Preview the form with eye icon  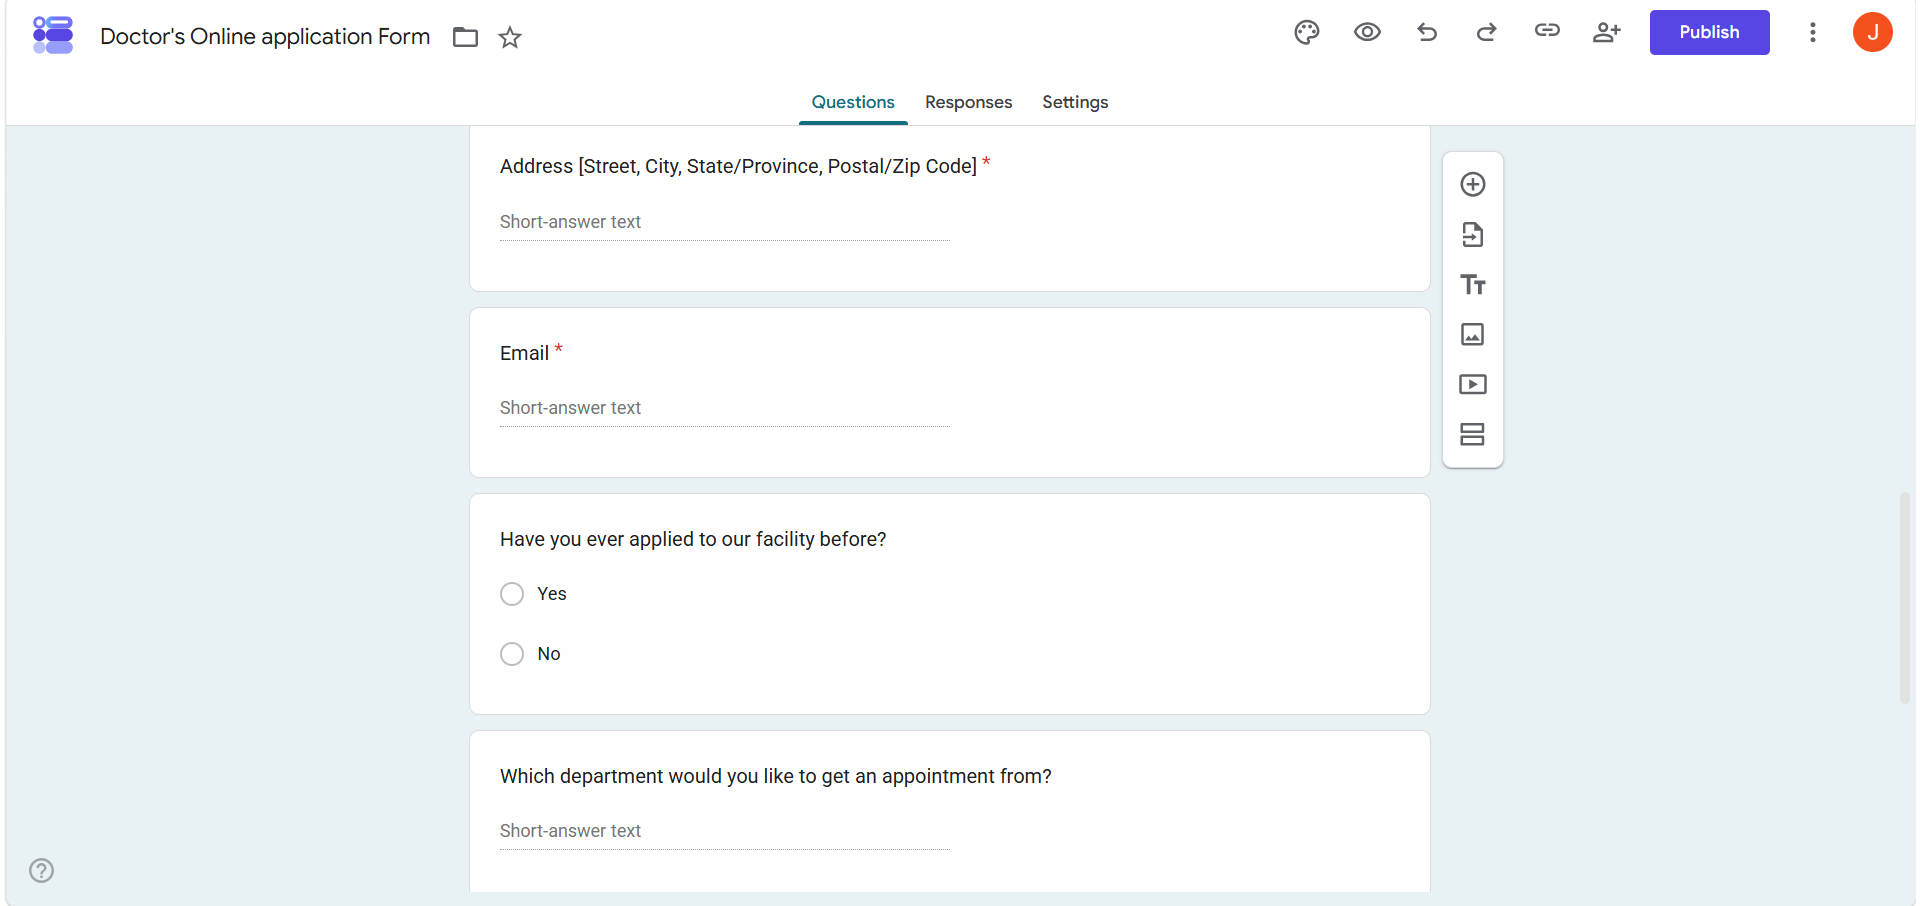pyautogui.click(x=1367, y=32)
